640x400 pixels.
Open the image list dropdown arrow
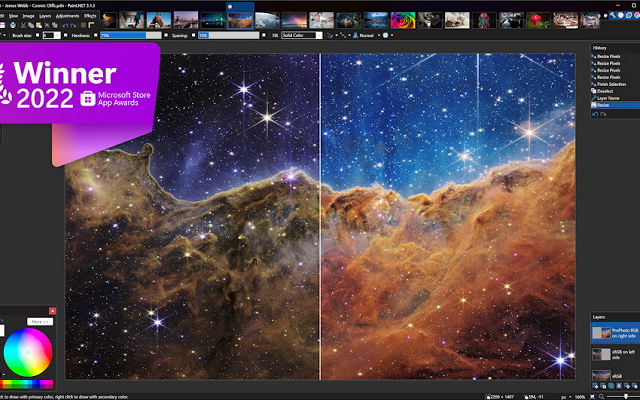605,16
